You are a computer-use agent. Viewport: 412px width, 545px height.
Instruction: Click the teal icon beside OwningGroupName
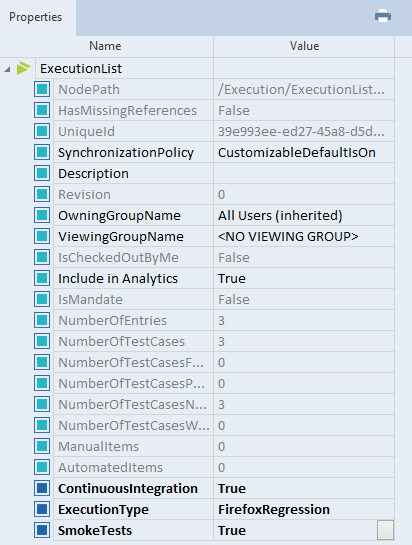42,215
